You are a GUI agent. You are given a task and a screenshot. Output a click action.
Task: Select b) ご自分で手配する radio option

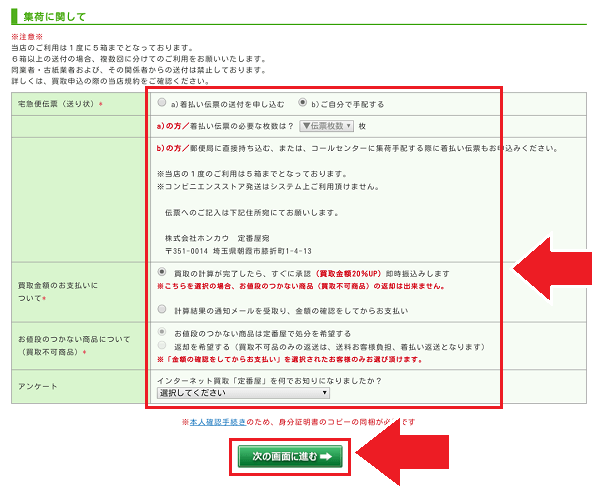point(303,102)
